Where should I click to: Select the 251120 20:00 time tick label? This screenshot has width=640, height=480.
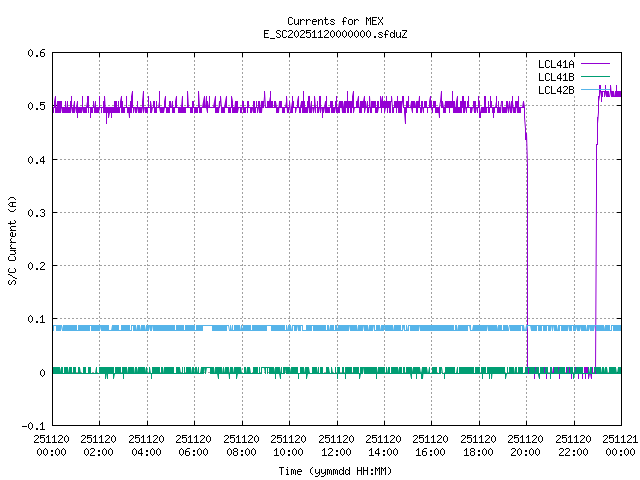pos(526,445)
